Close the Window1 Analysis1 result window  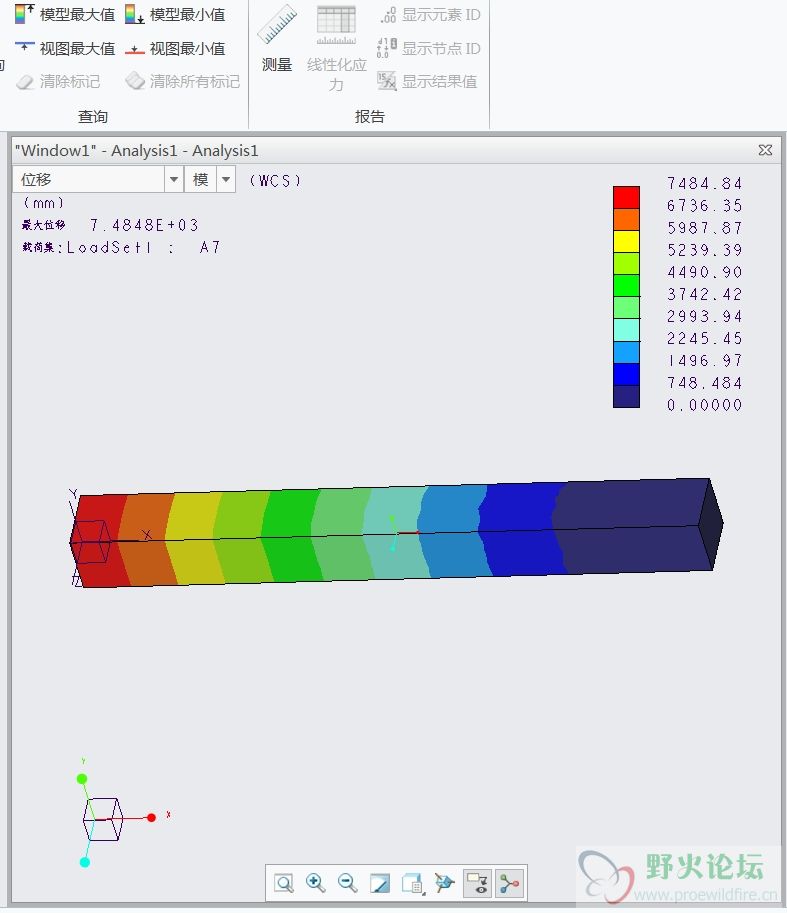765,150
